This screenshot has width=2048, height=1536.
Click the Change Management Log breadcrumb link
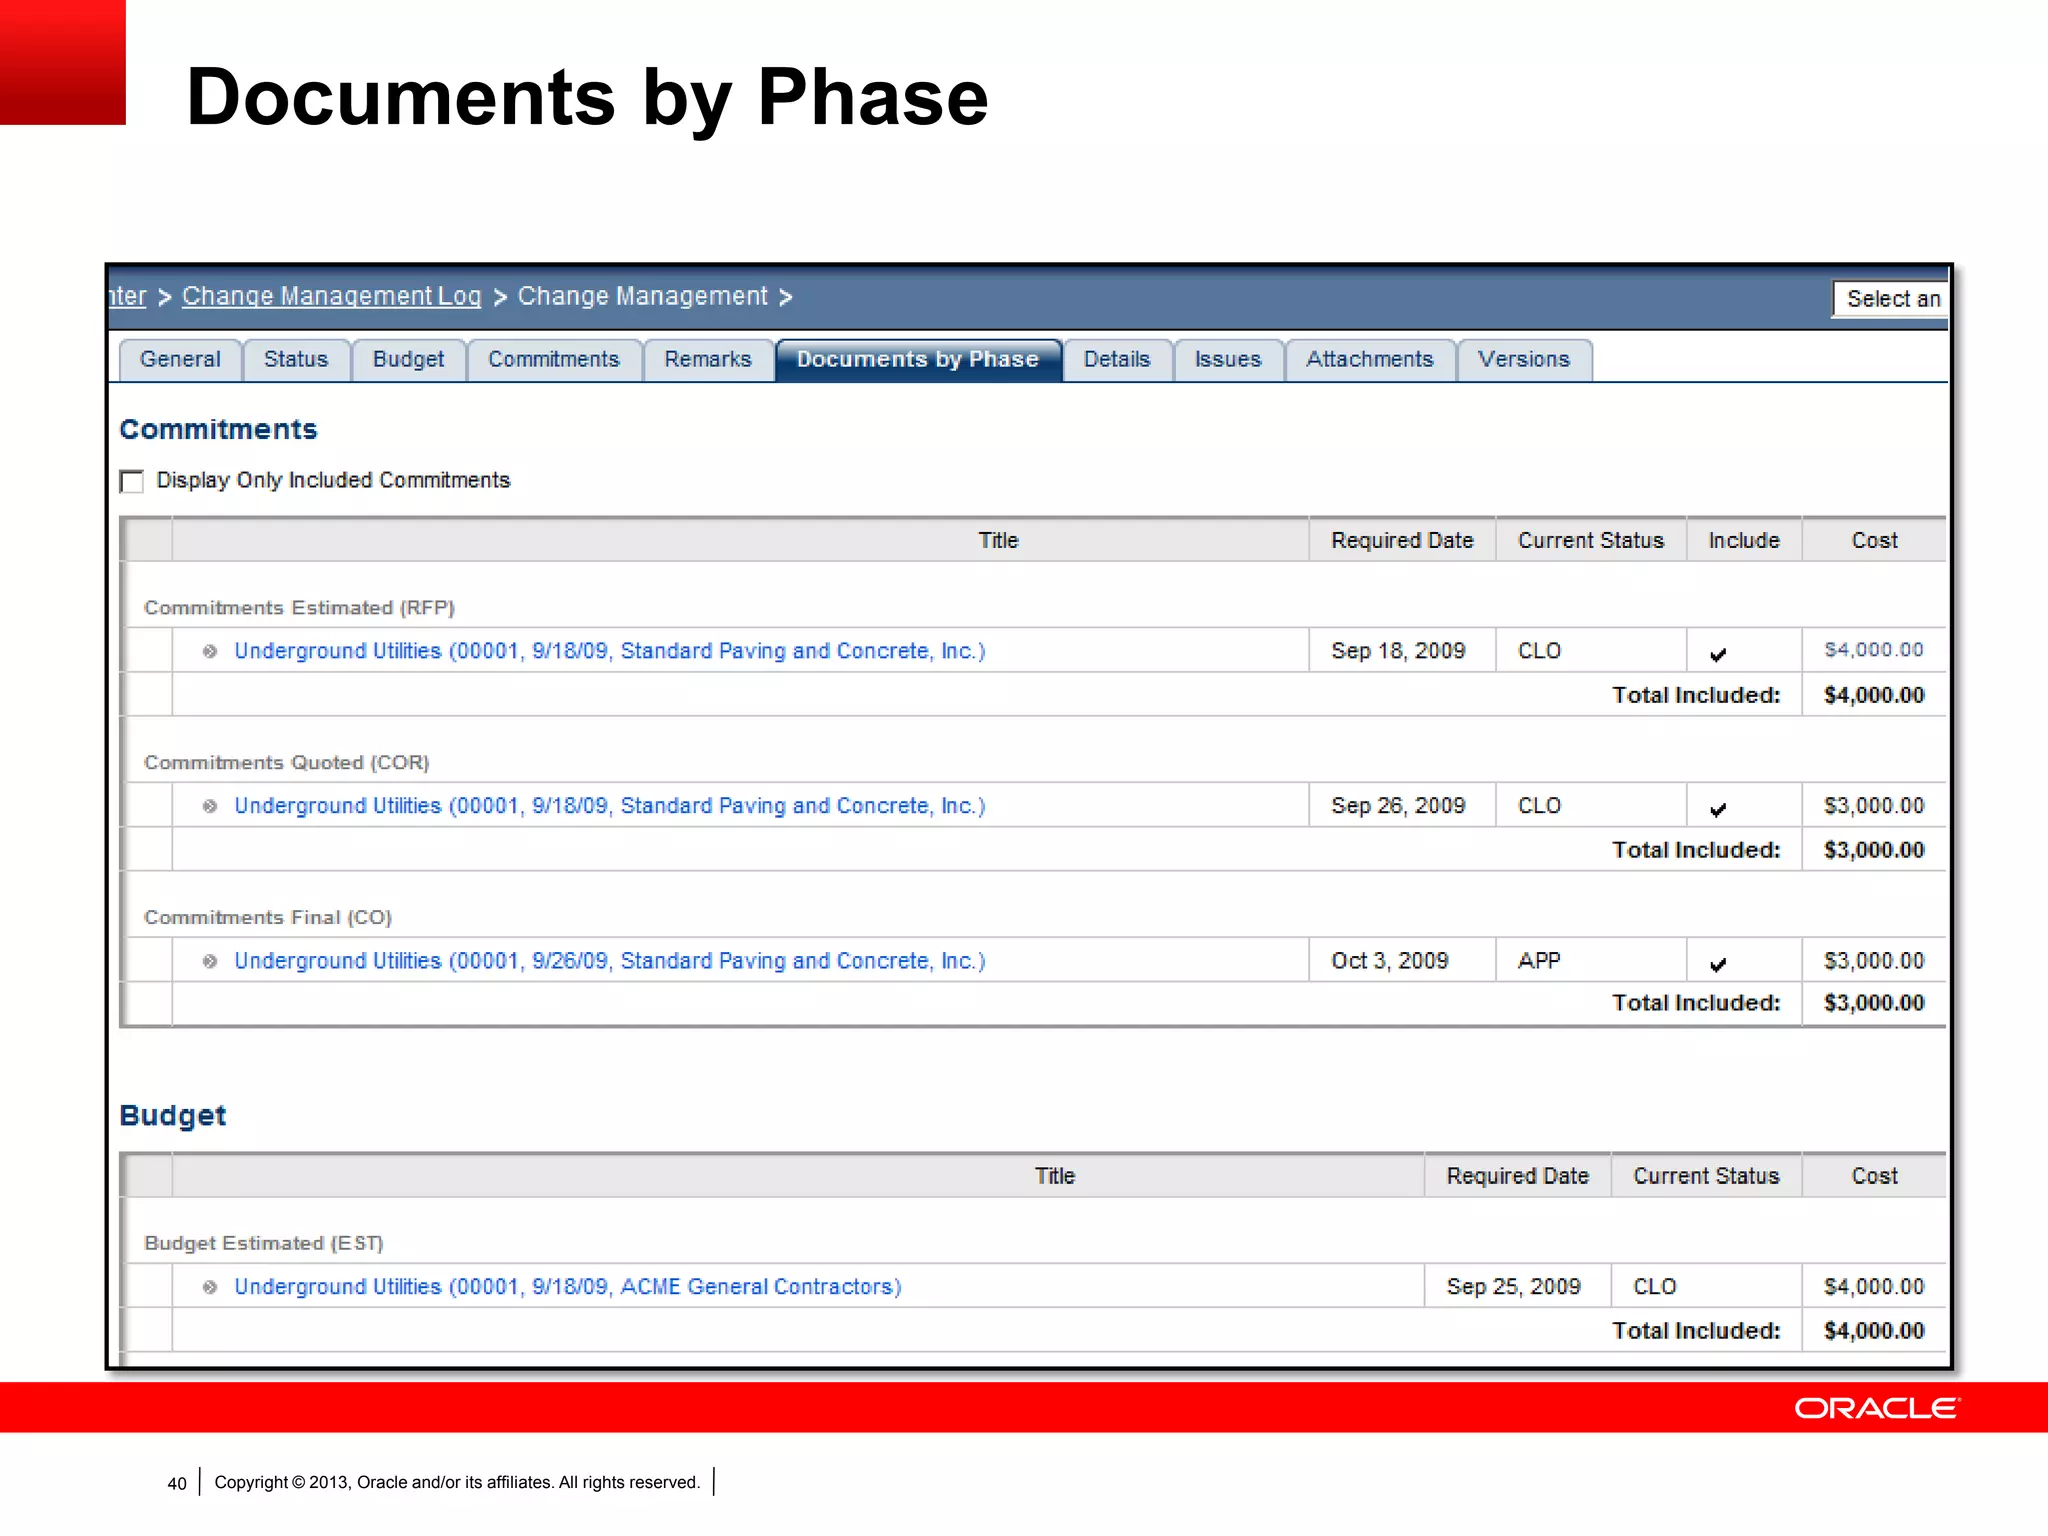click(x=332, y=297)
